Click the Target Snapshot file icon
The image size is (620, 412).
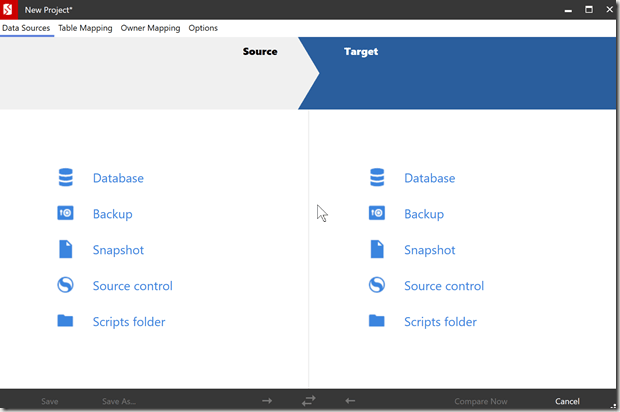click(x=377, y=250)
